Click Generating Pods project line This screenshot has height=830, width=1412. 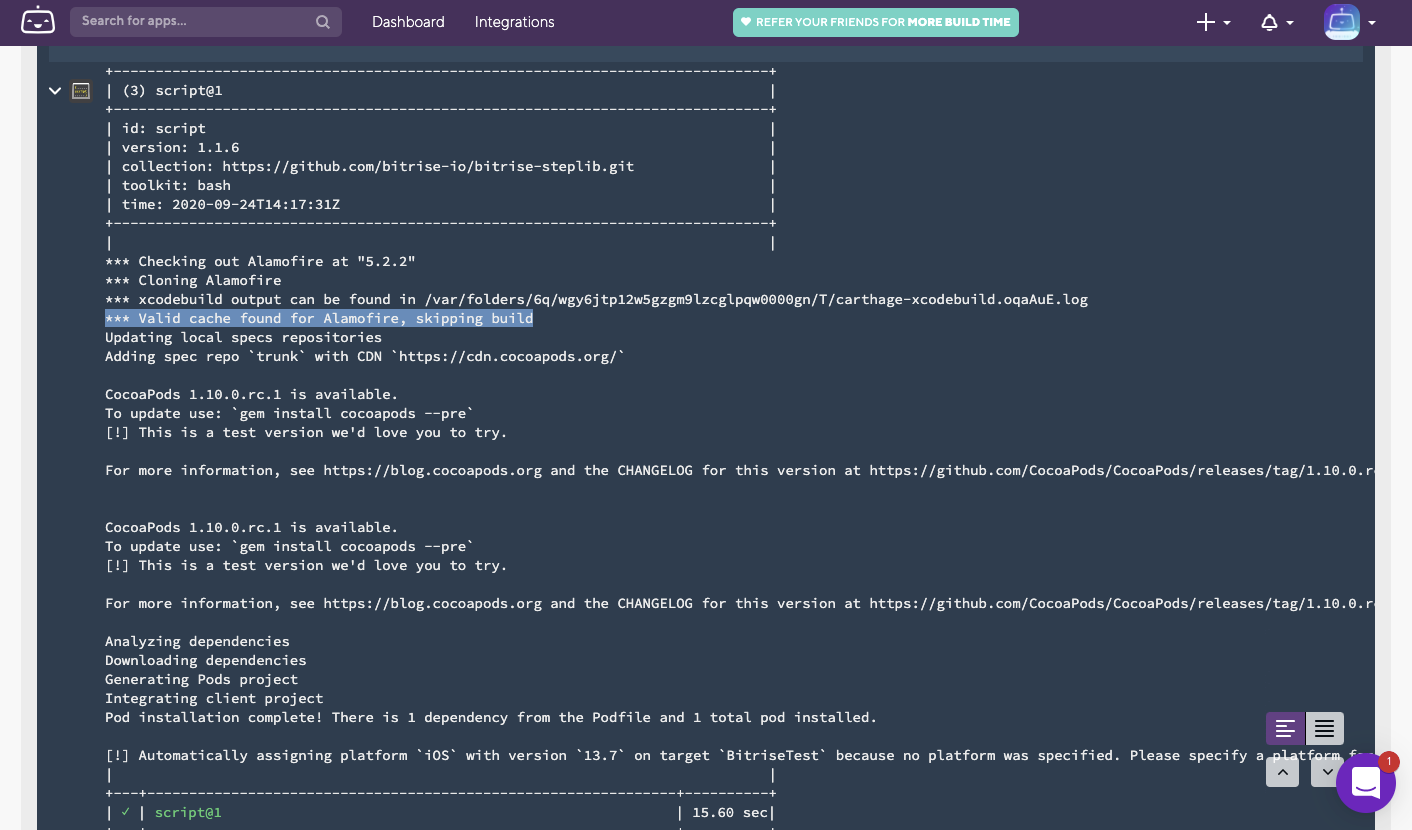[201, 680]
